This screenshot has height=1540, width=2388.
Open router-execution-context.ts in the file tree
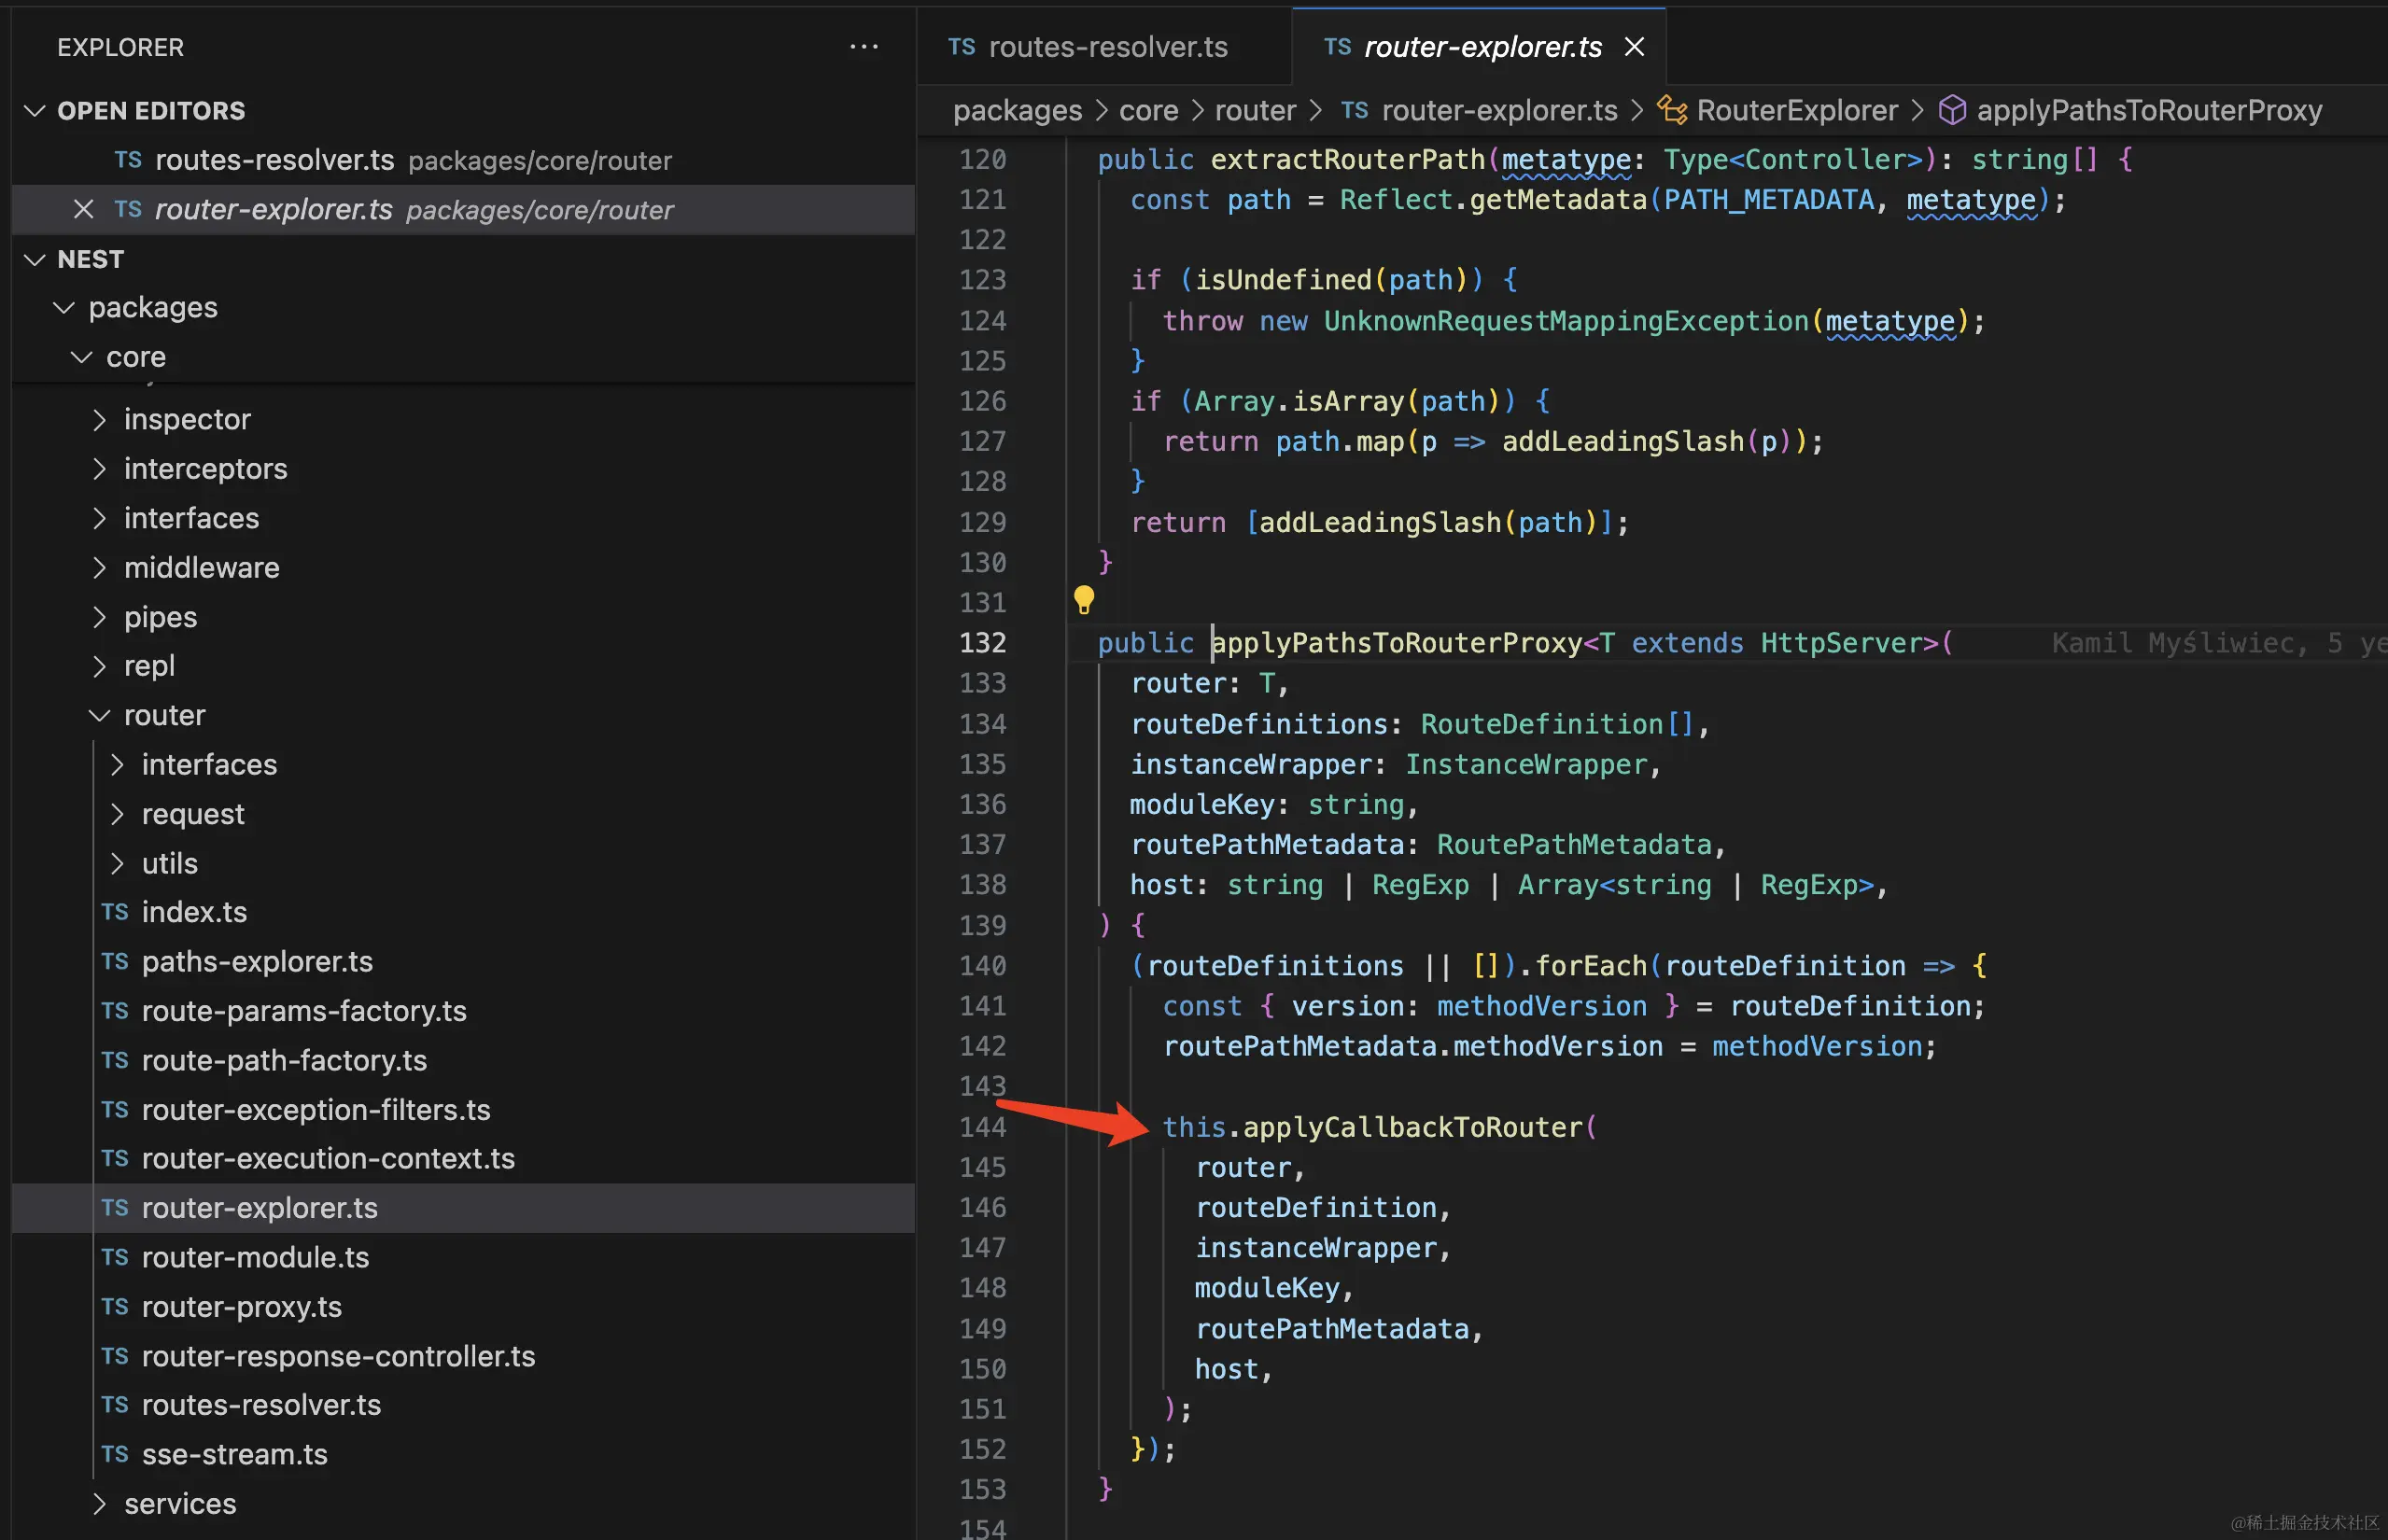click(x=327, y=1158)
